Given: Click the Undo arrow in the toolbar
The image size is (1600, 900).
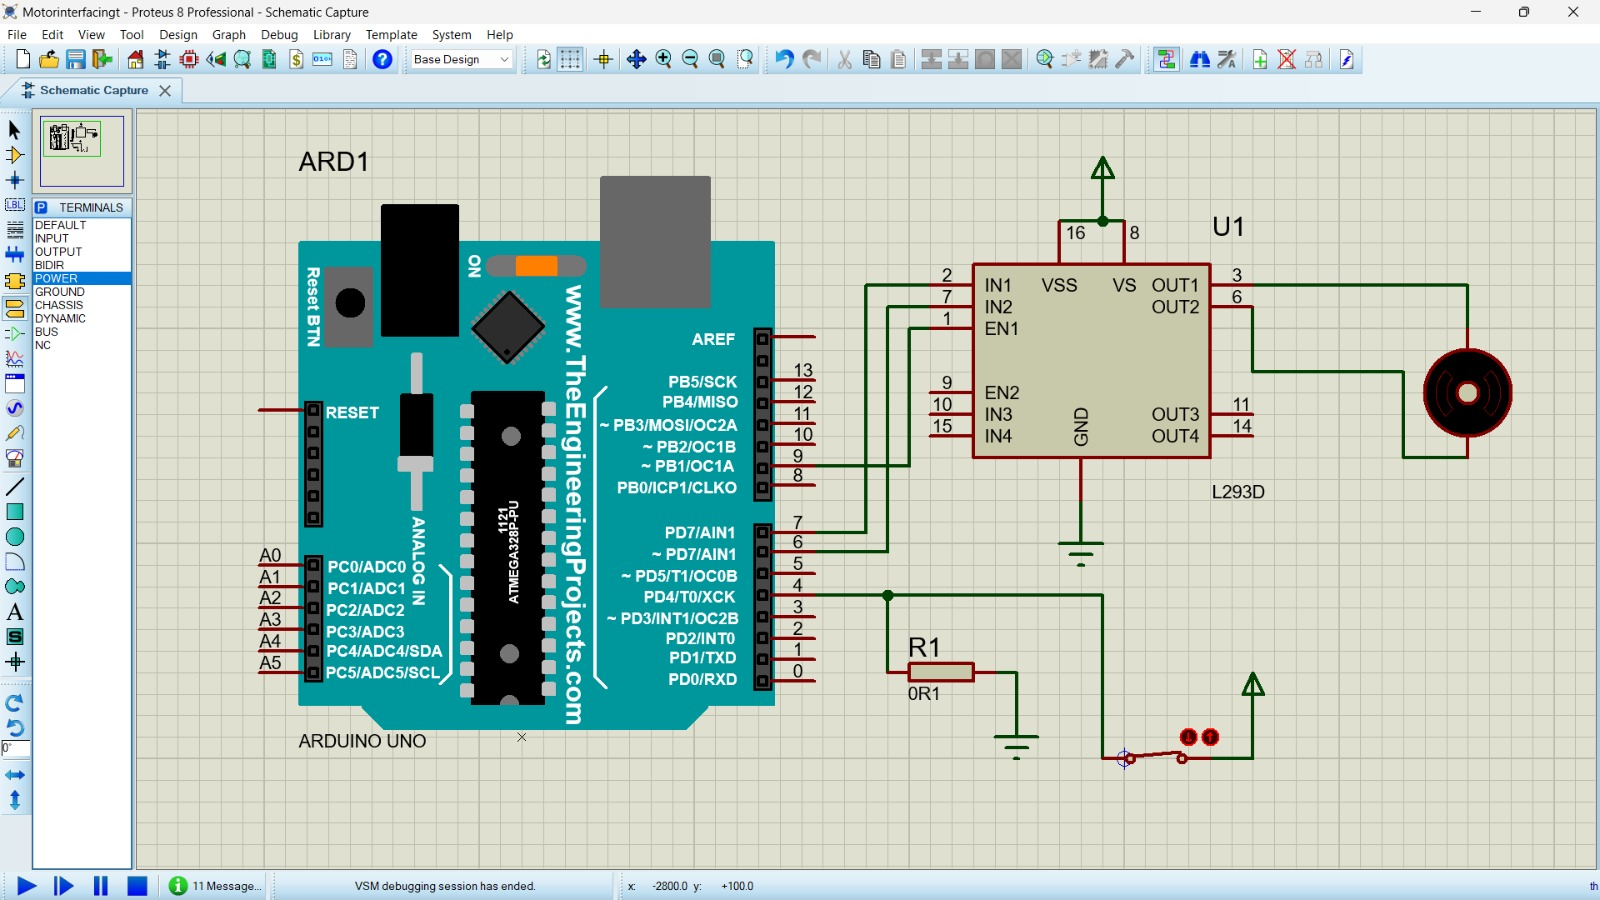Looking at the screenshot, I should (x=784, y=59).
